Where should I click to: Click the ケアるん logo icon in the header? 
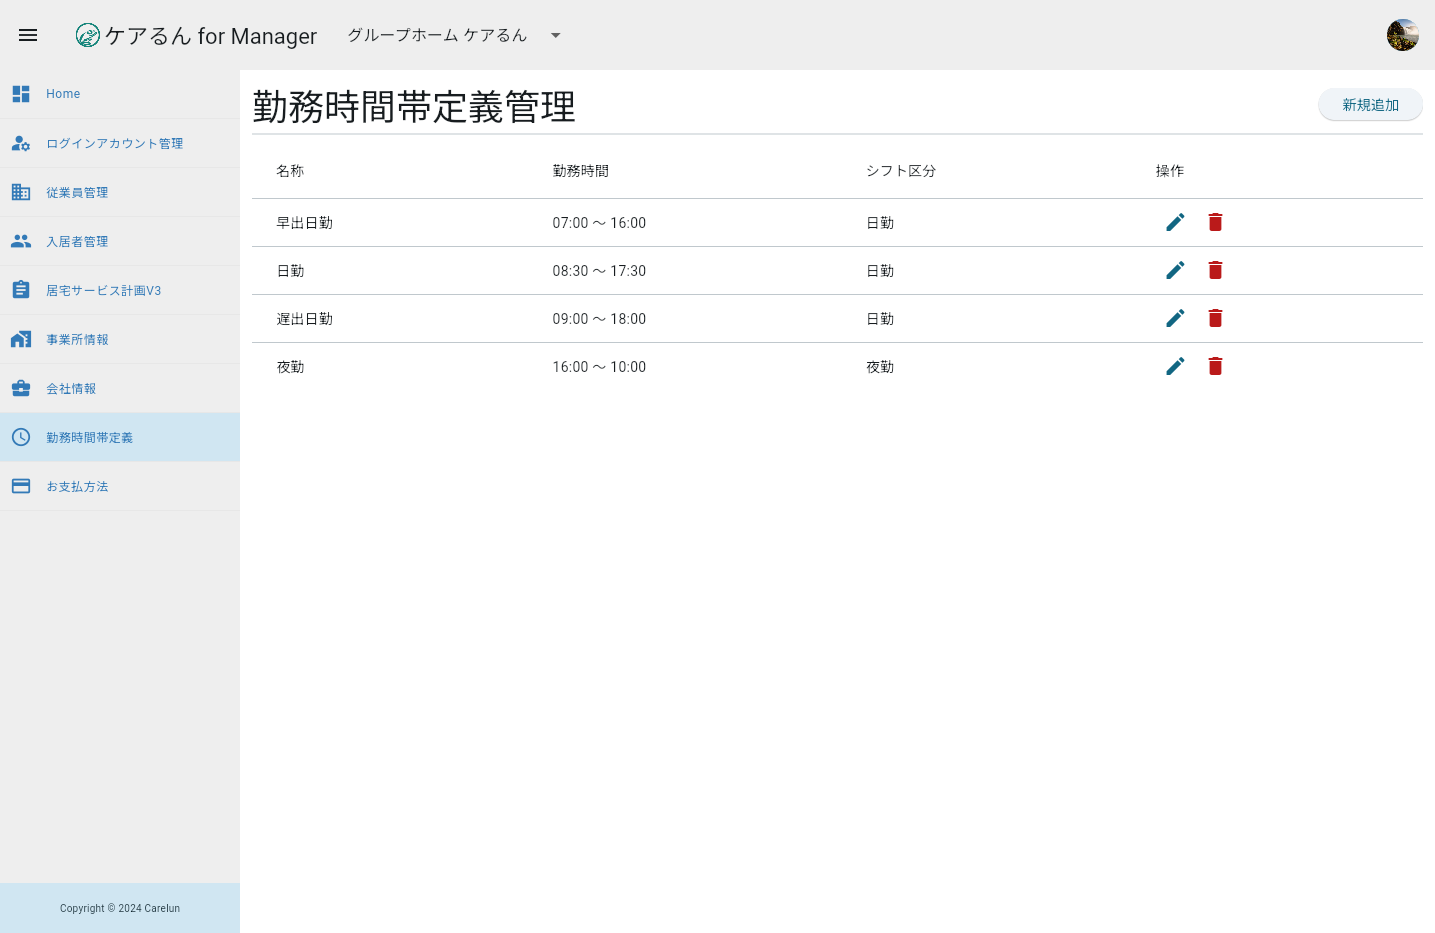[89, 35]
